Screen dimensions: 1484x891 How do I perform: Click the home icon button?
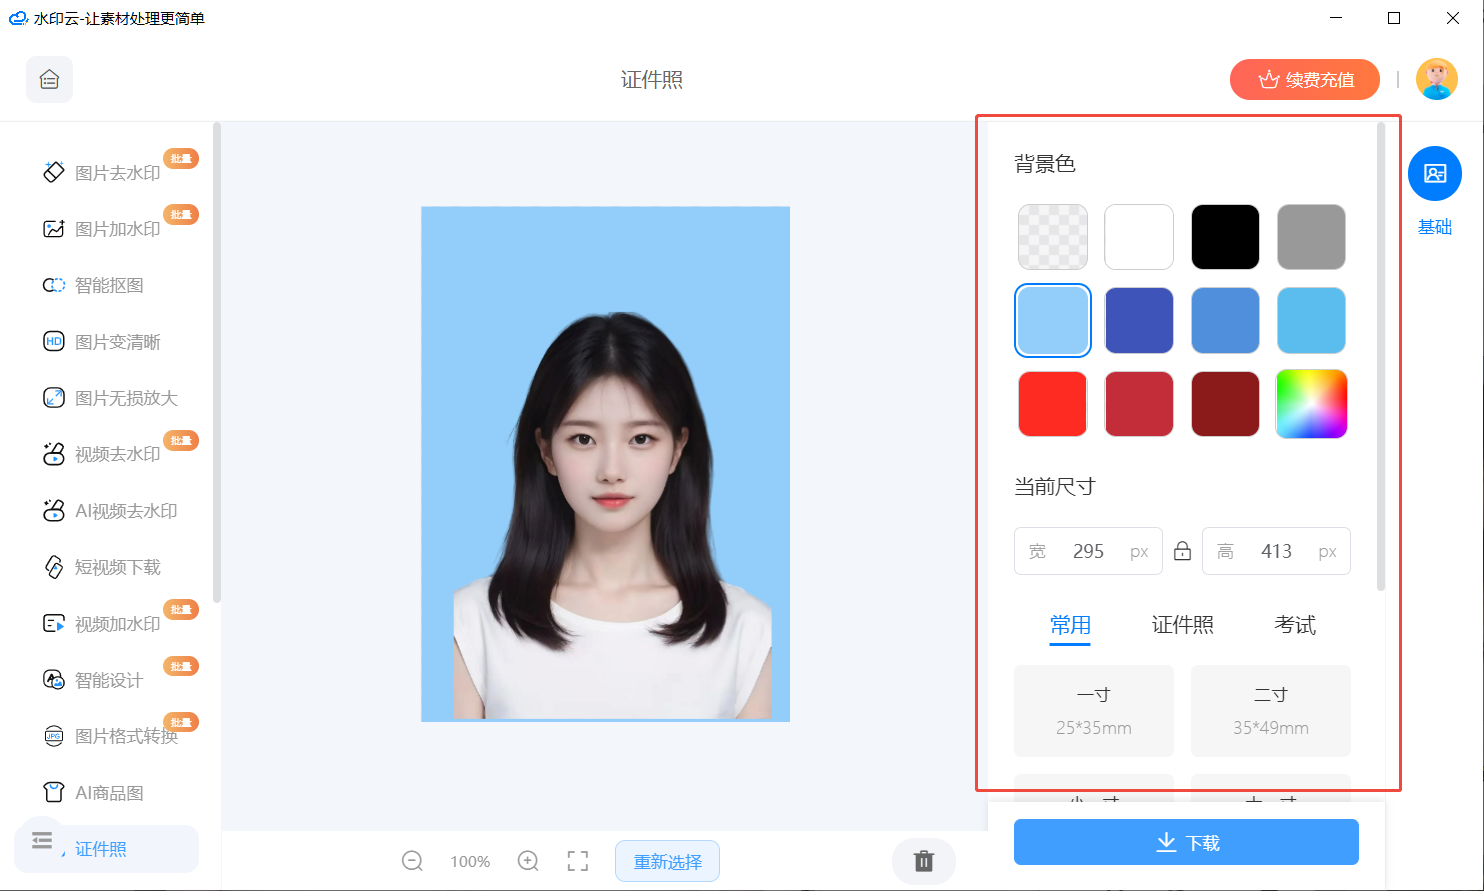tap(49, 80)
